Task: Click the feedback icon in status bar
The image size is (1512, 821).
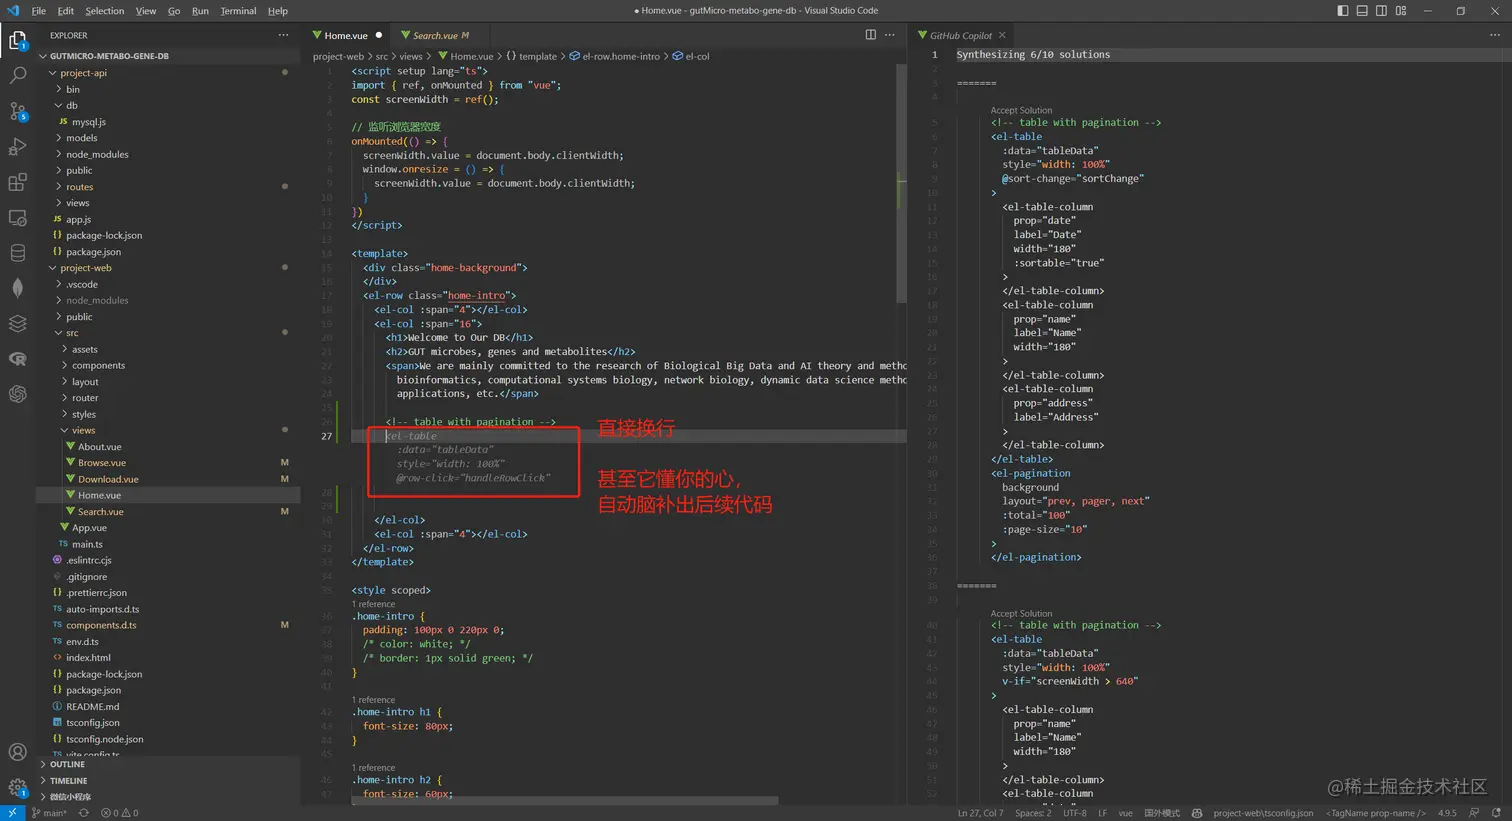Action: [x=1474, y=813]
